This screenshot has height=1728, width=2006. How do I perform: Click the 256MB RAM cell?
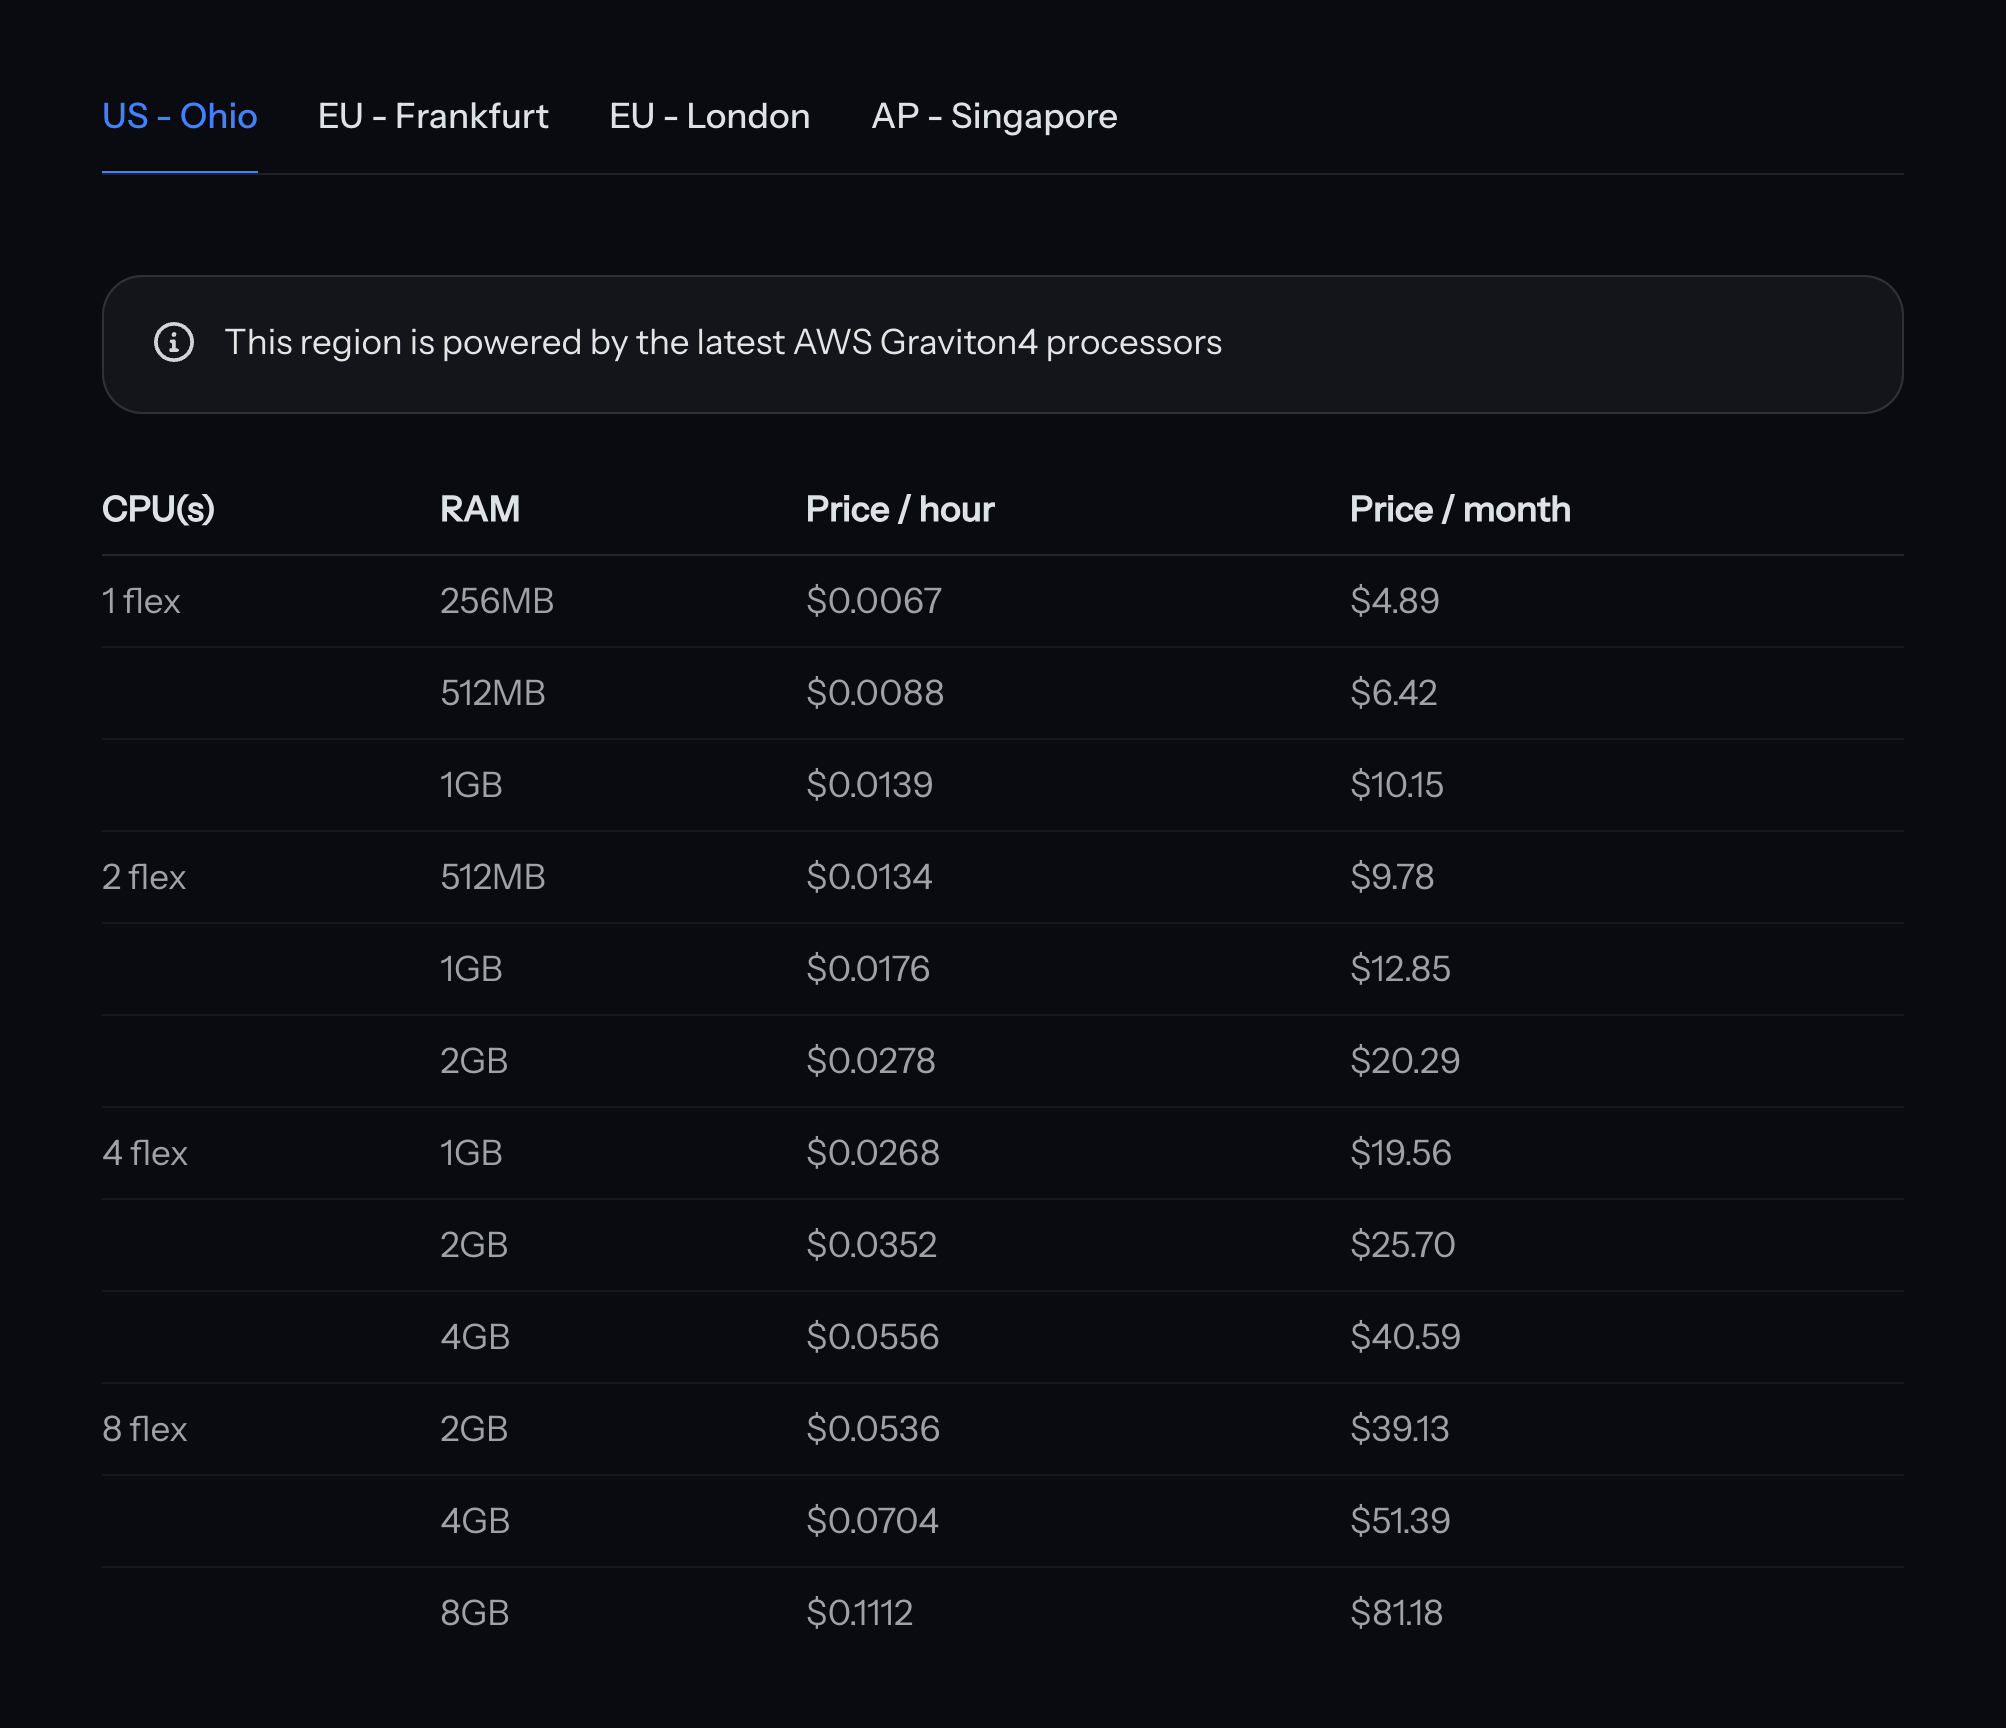click(497, 601)
